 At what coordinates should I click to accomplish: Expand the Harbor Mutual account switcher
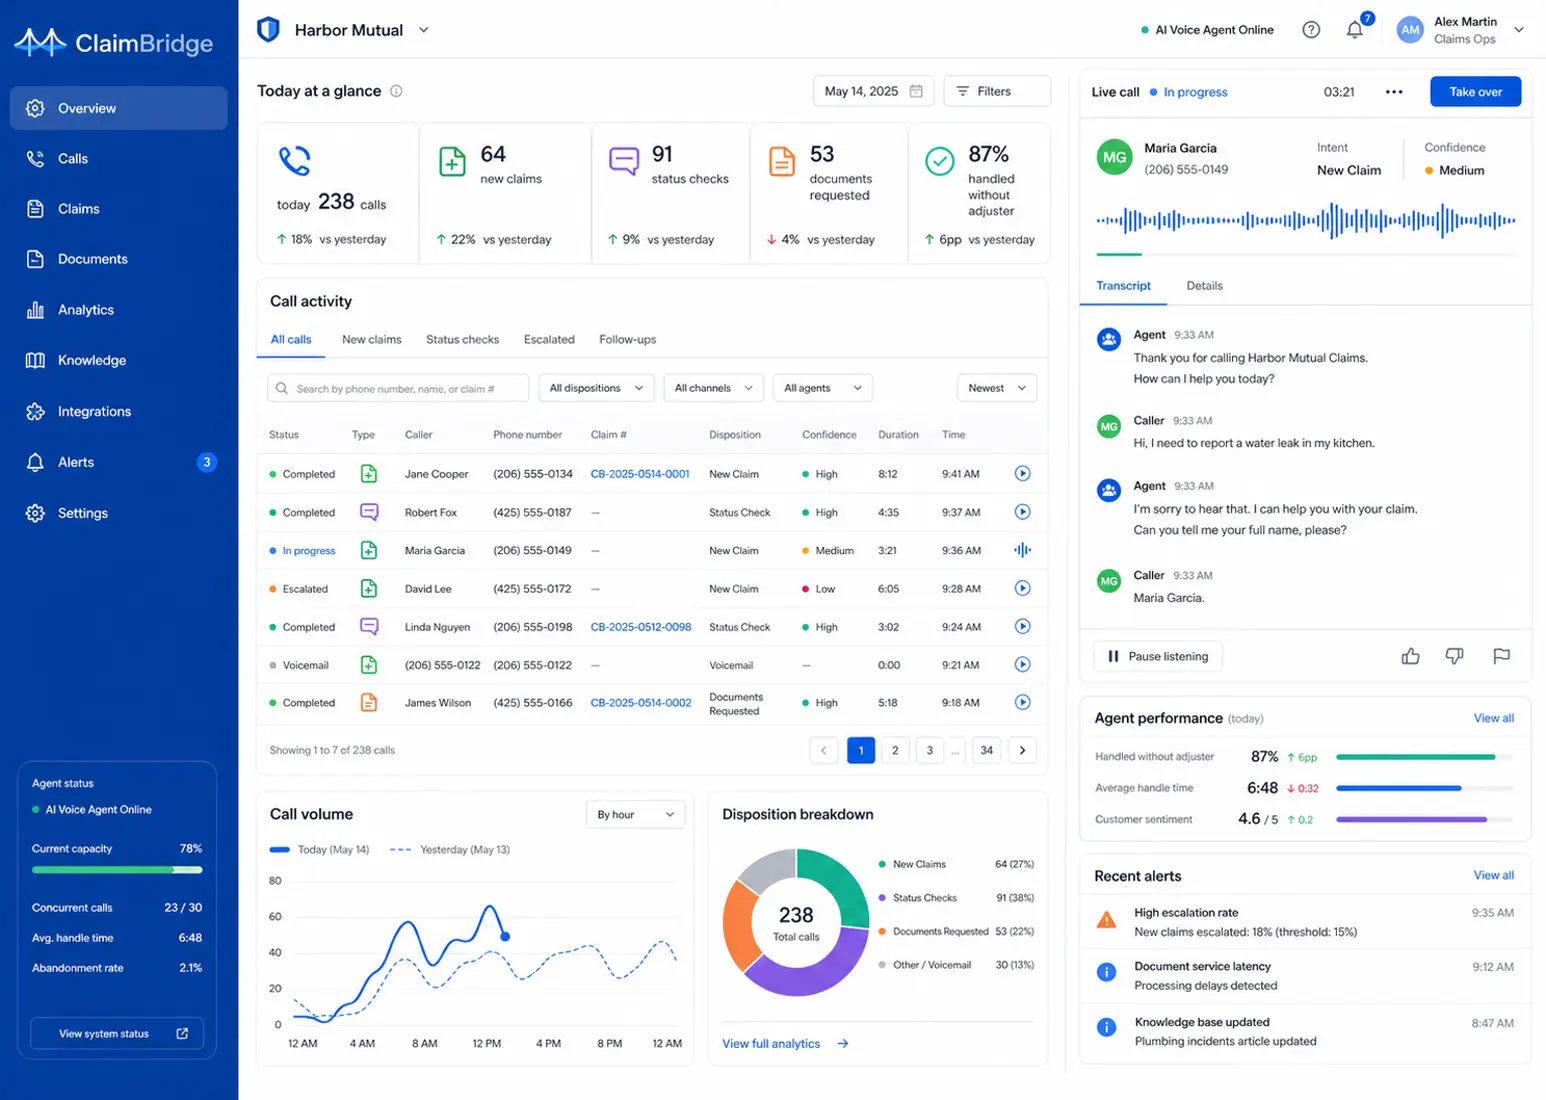coord(423,30)
